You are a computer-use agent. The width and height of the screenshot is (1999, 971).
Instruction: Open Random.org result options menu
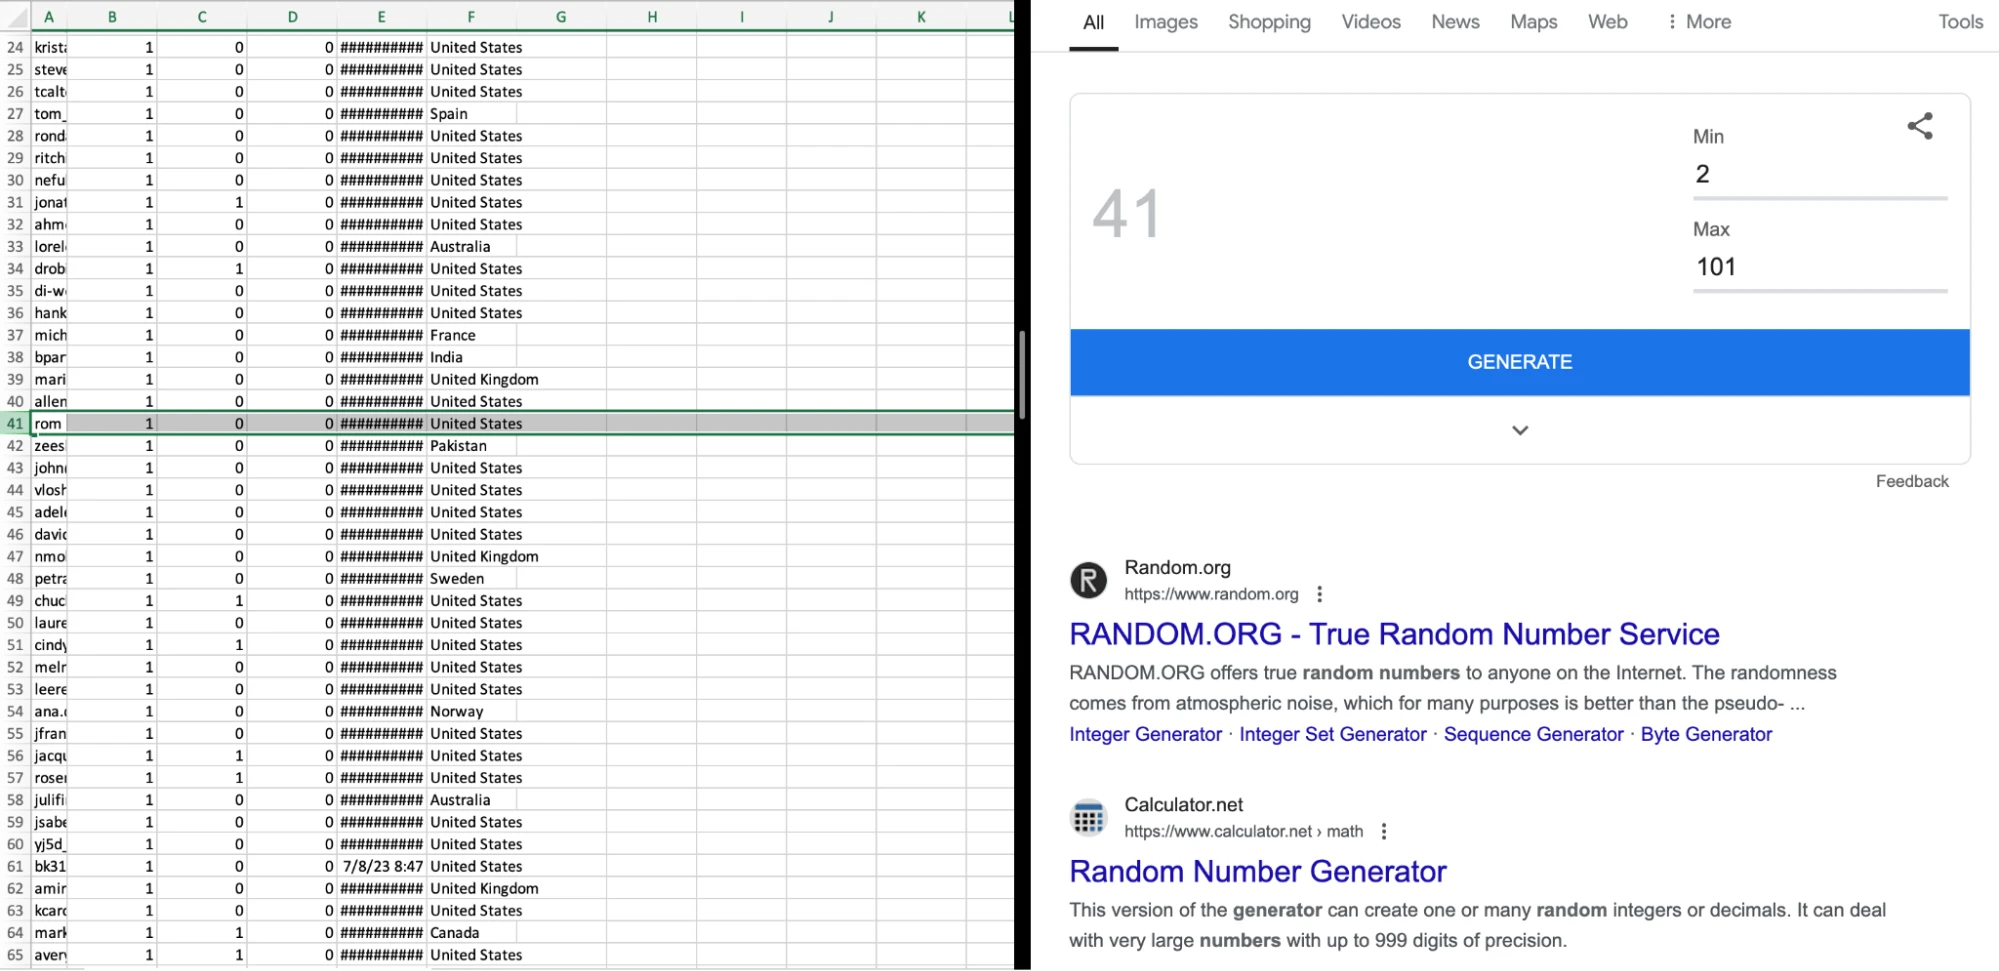[1319, 594]
